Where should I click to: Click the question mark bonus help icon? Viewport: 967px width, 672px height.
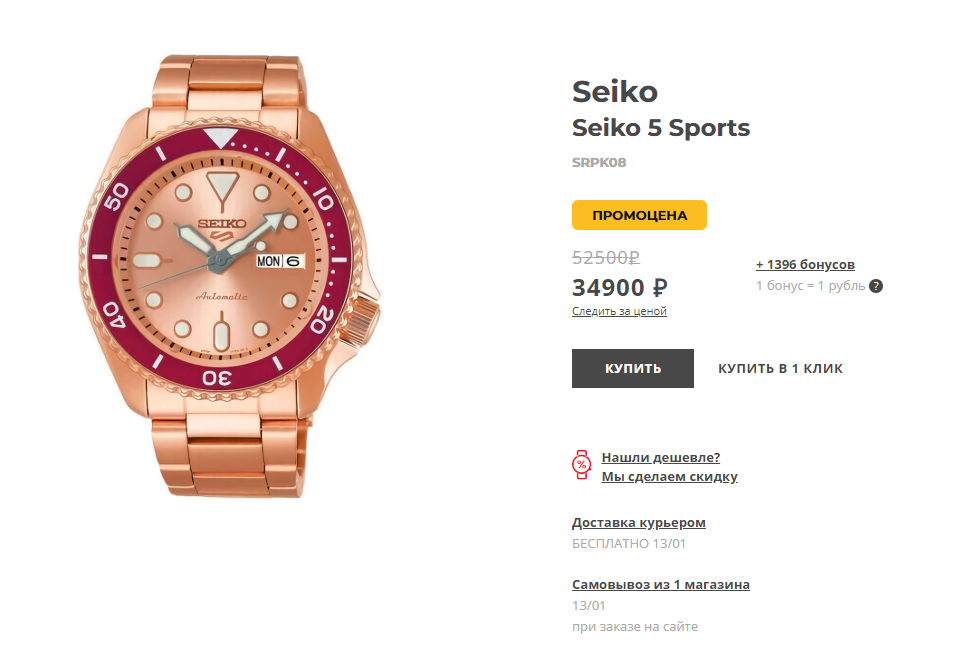point(876,286)
